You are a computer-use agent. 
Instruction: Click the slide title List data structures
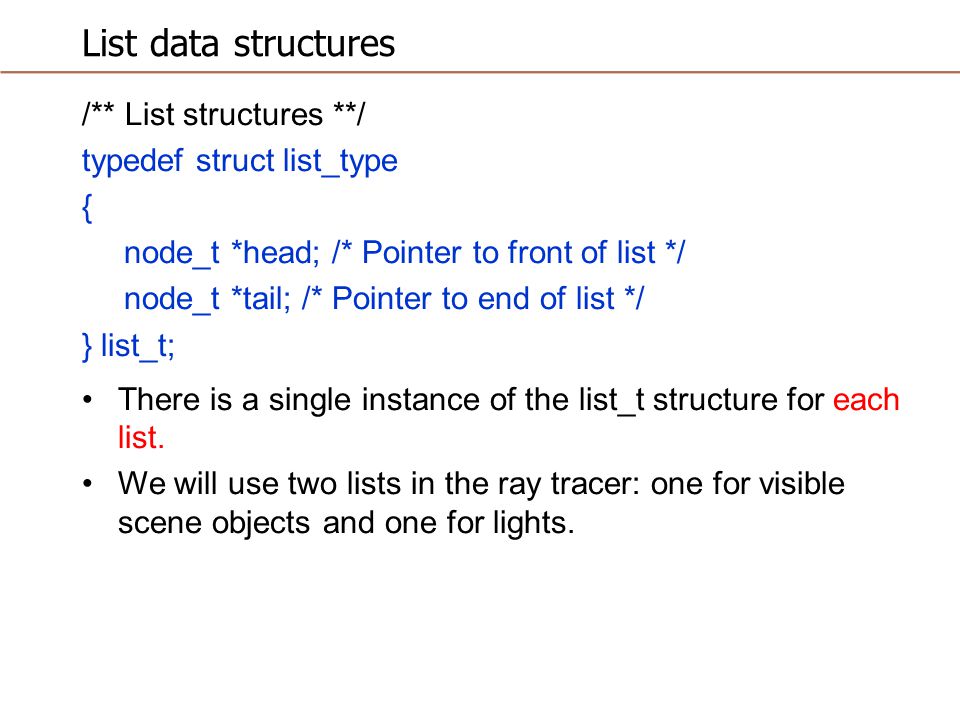(x=238, y=44)
